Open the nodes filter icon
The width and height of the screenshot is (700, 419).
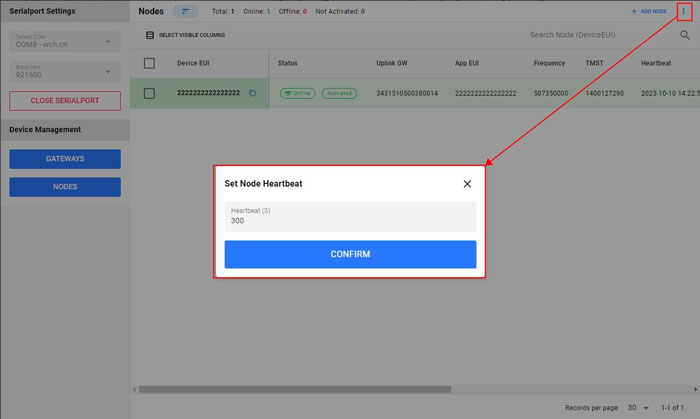(x=185, y=11)
